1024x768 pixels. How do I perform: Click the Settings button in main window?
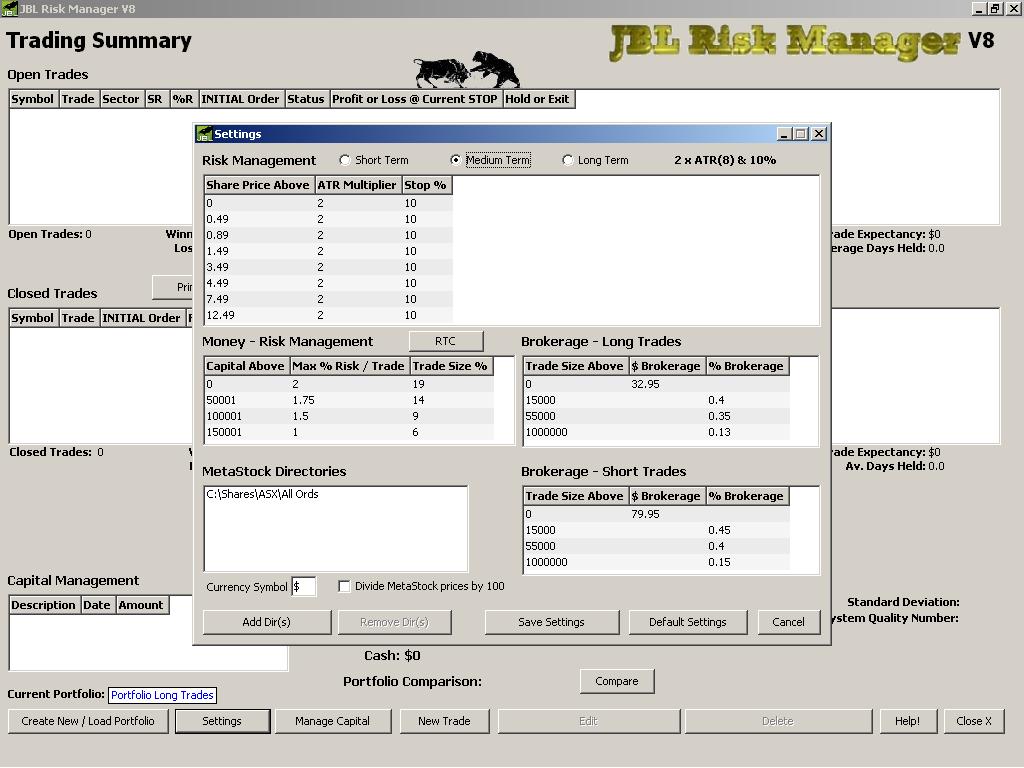(x=222, y=722)
